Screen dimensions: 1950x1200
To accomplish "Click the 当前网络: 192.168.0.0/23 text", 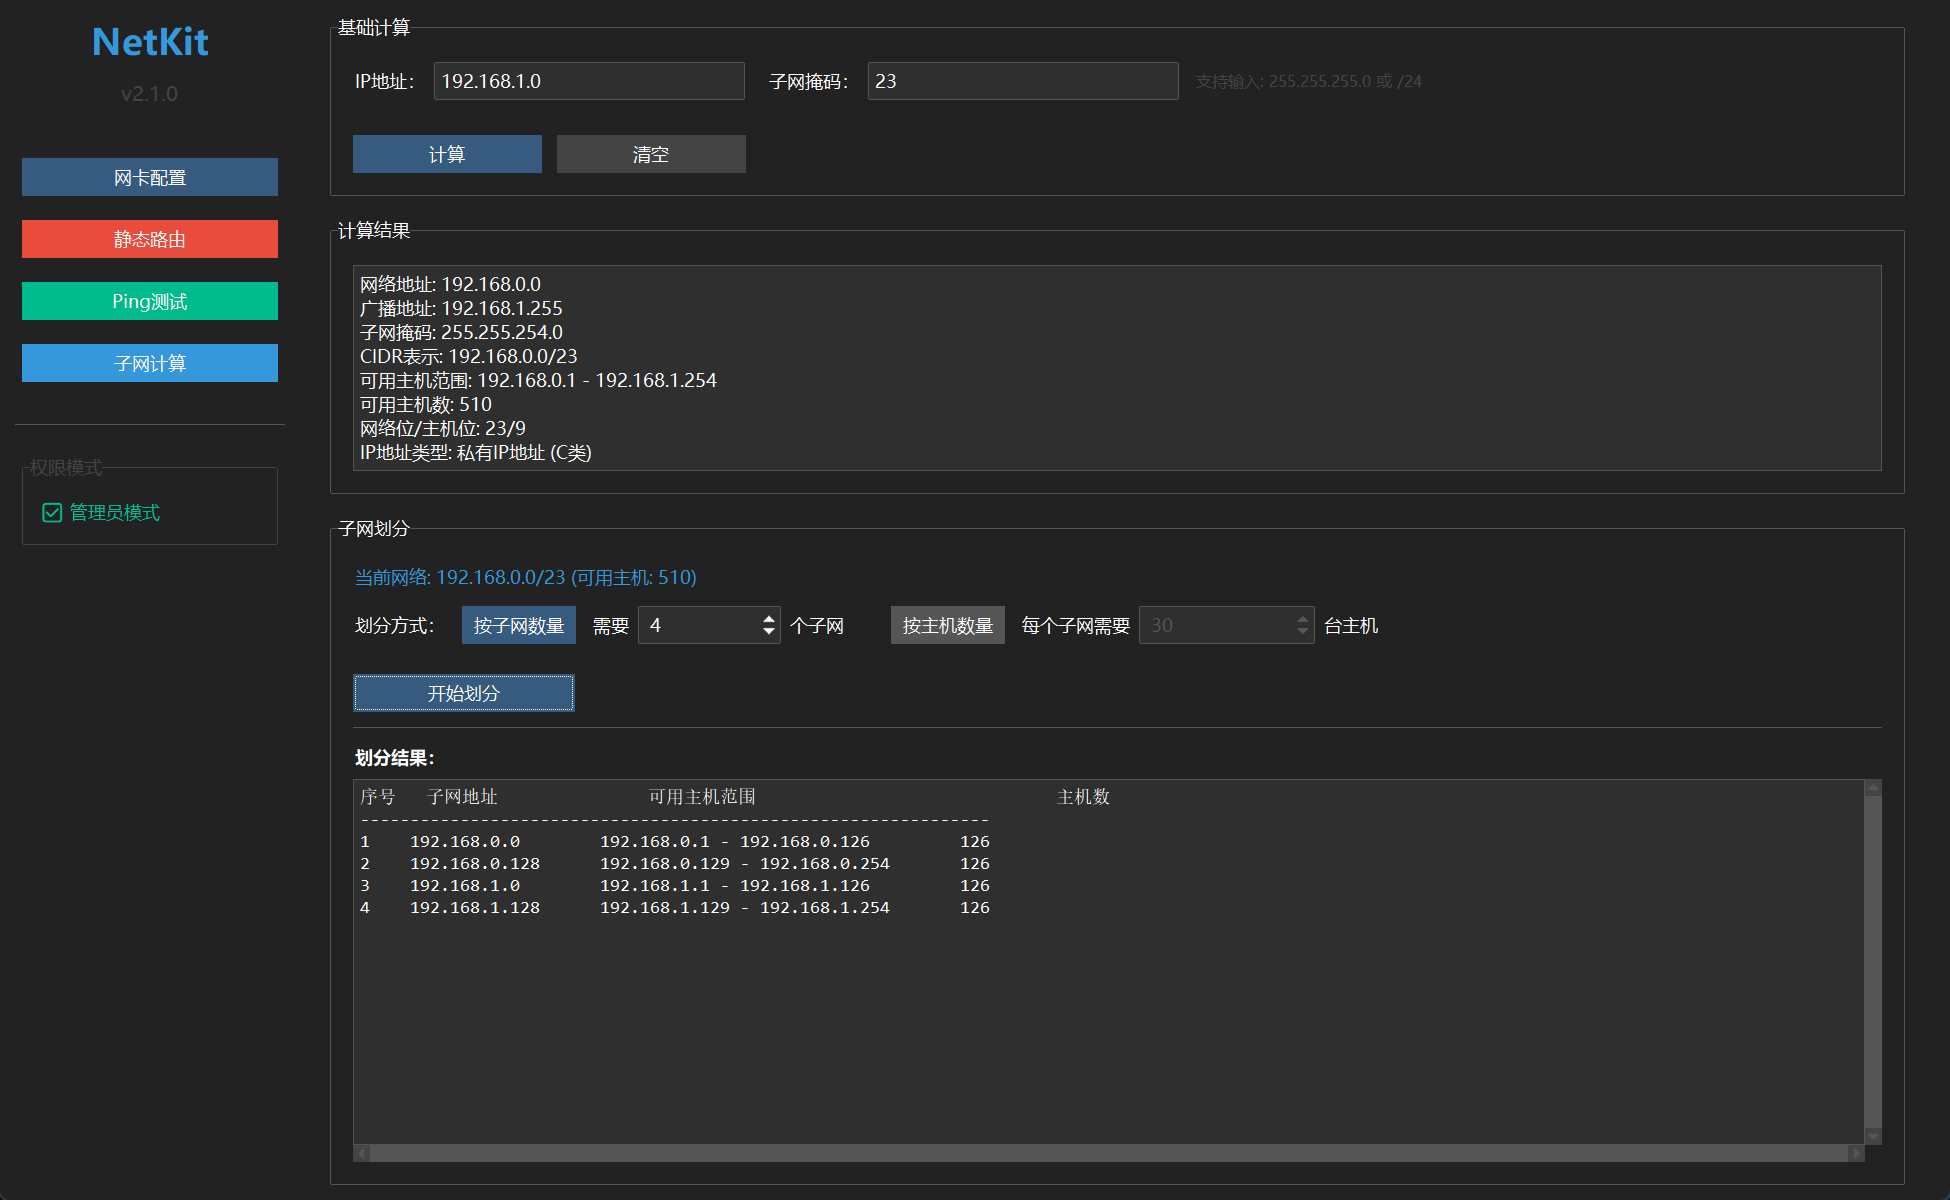I will [526, 577].
